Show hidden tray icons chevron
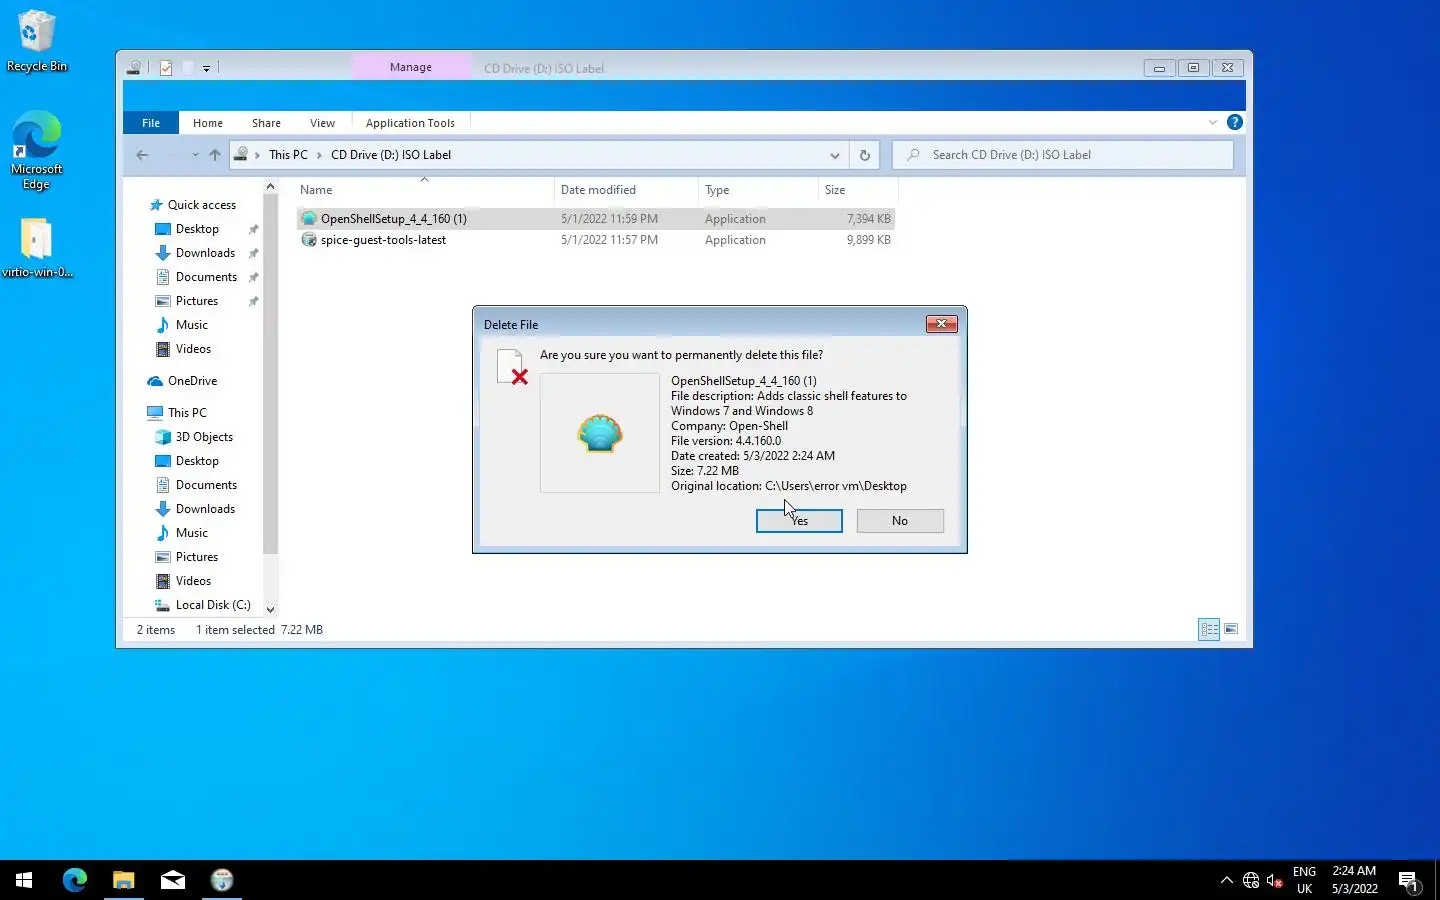The image size is (1440, 900). coord(1227,880)
